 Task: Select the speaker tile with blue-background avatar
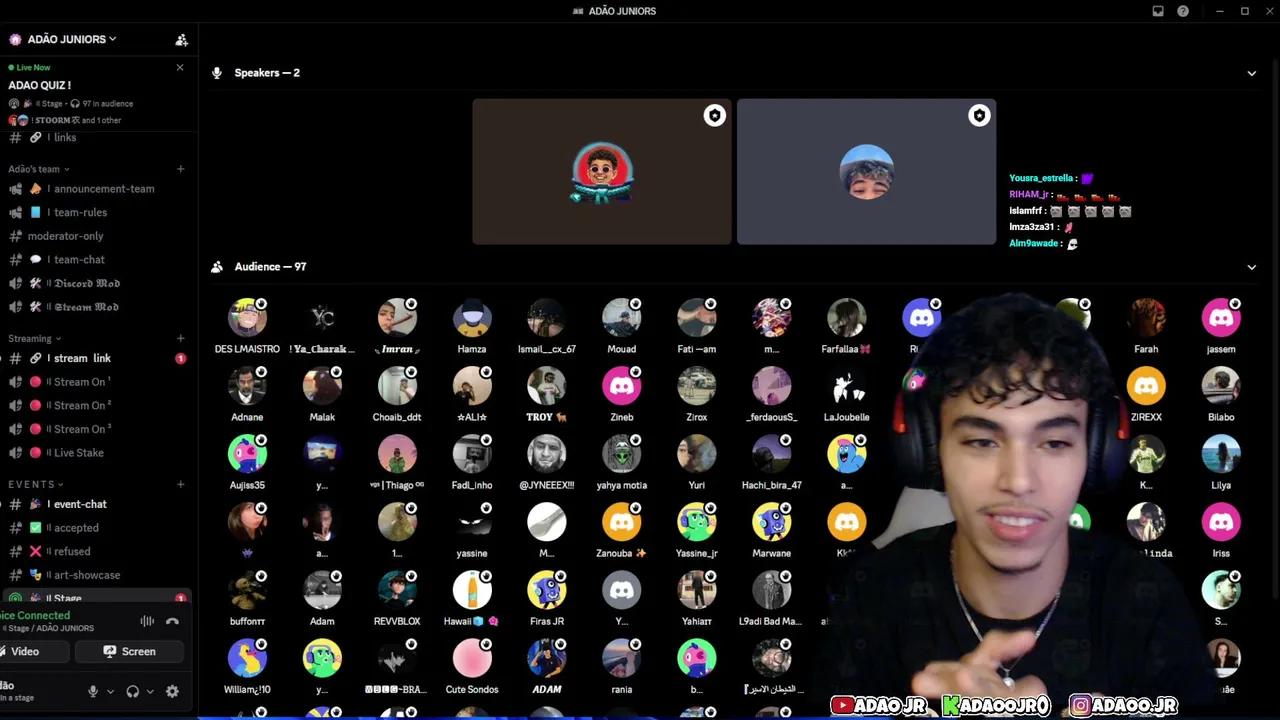(x=866, y=171)
